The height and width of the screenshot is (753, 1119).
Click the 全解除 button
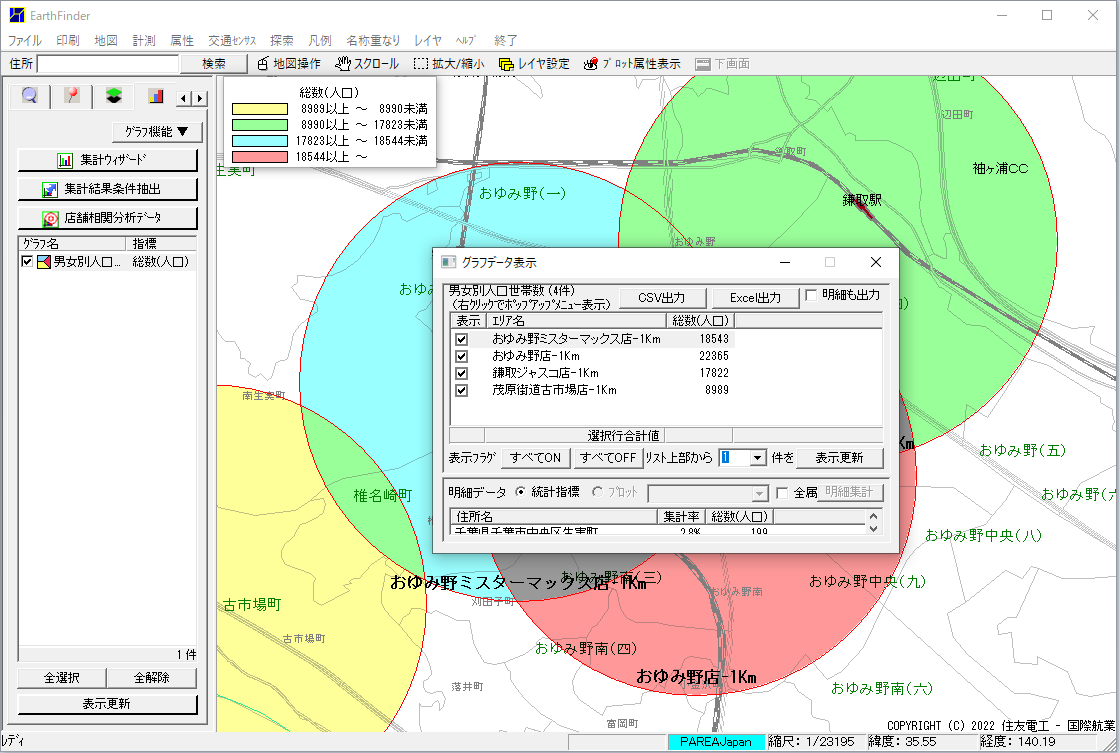tap(151, 678)
